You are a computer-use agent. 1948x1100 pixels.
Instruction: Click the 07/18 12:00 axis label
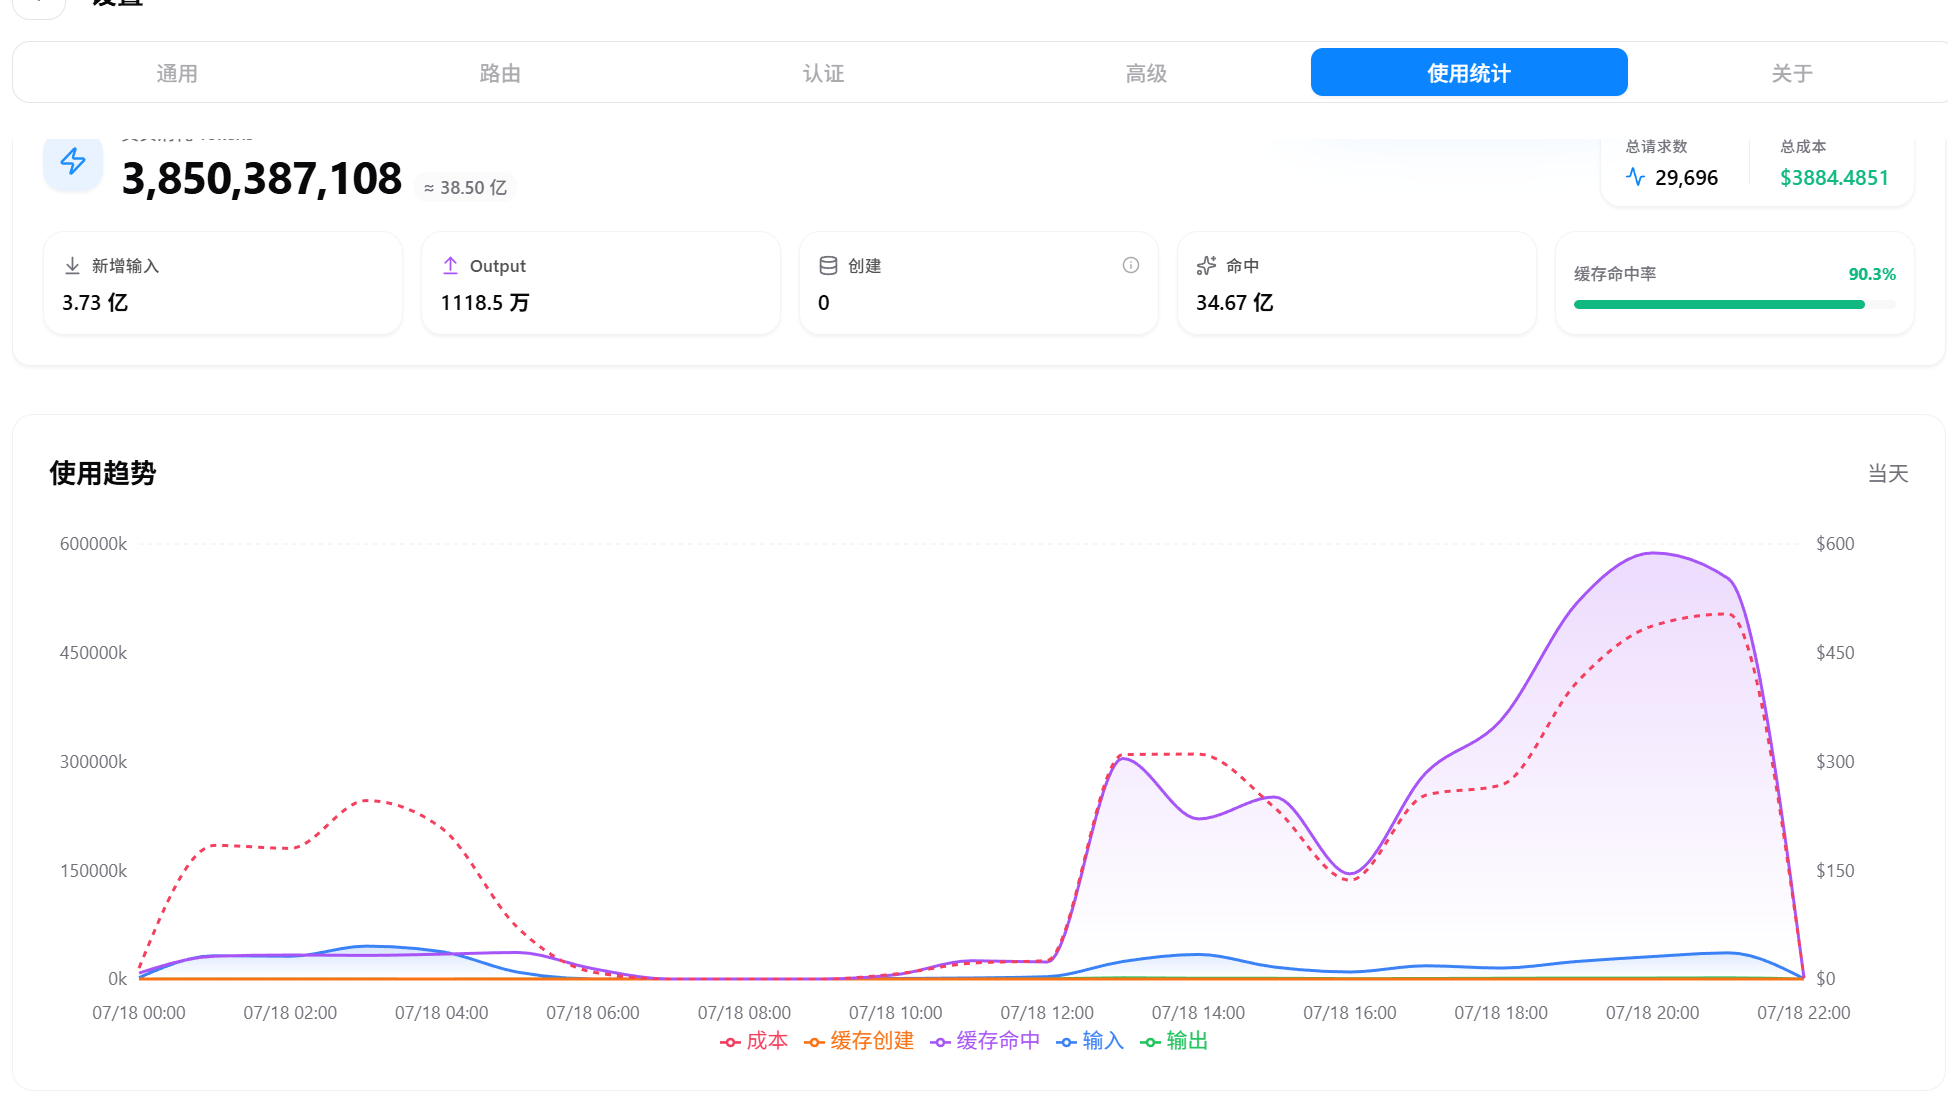(1047, 1013)
